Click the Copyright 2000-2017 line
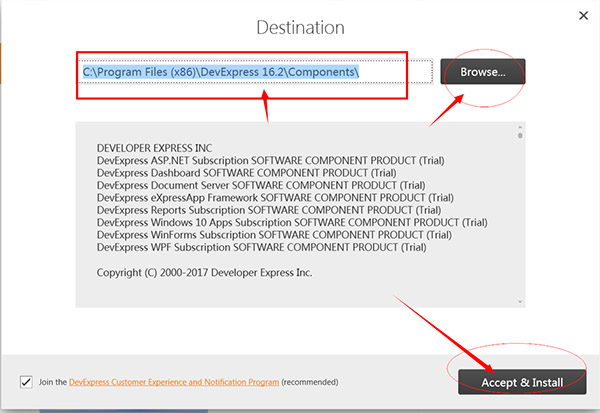Screen dimensions: 600x413 coord(204,273)
